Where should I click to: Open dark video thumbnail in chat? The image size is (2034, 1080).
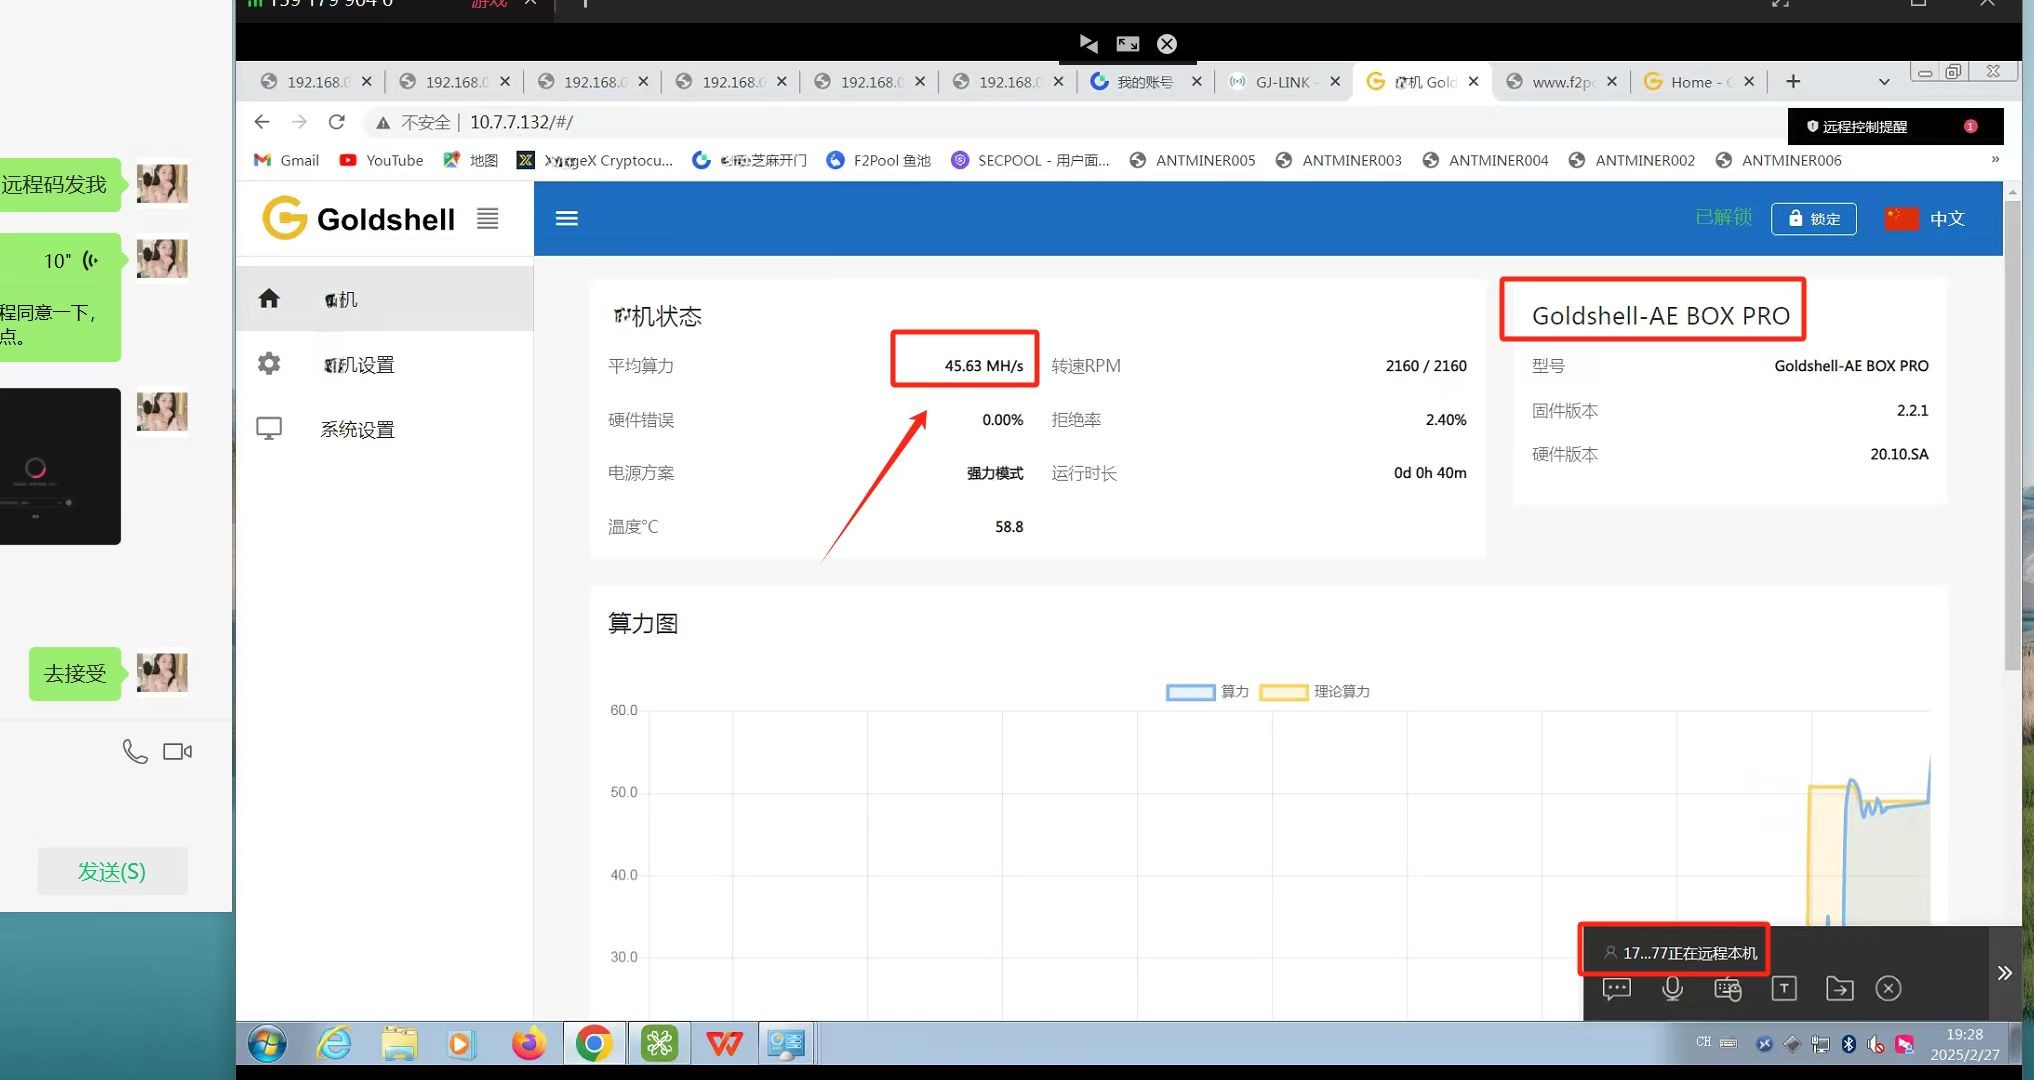tap(60, 466)
